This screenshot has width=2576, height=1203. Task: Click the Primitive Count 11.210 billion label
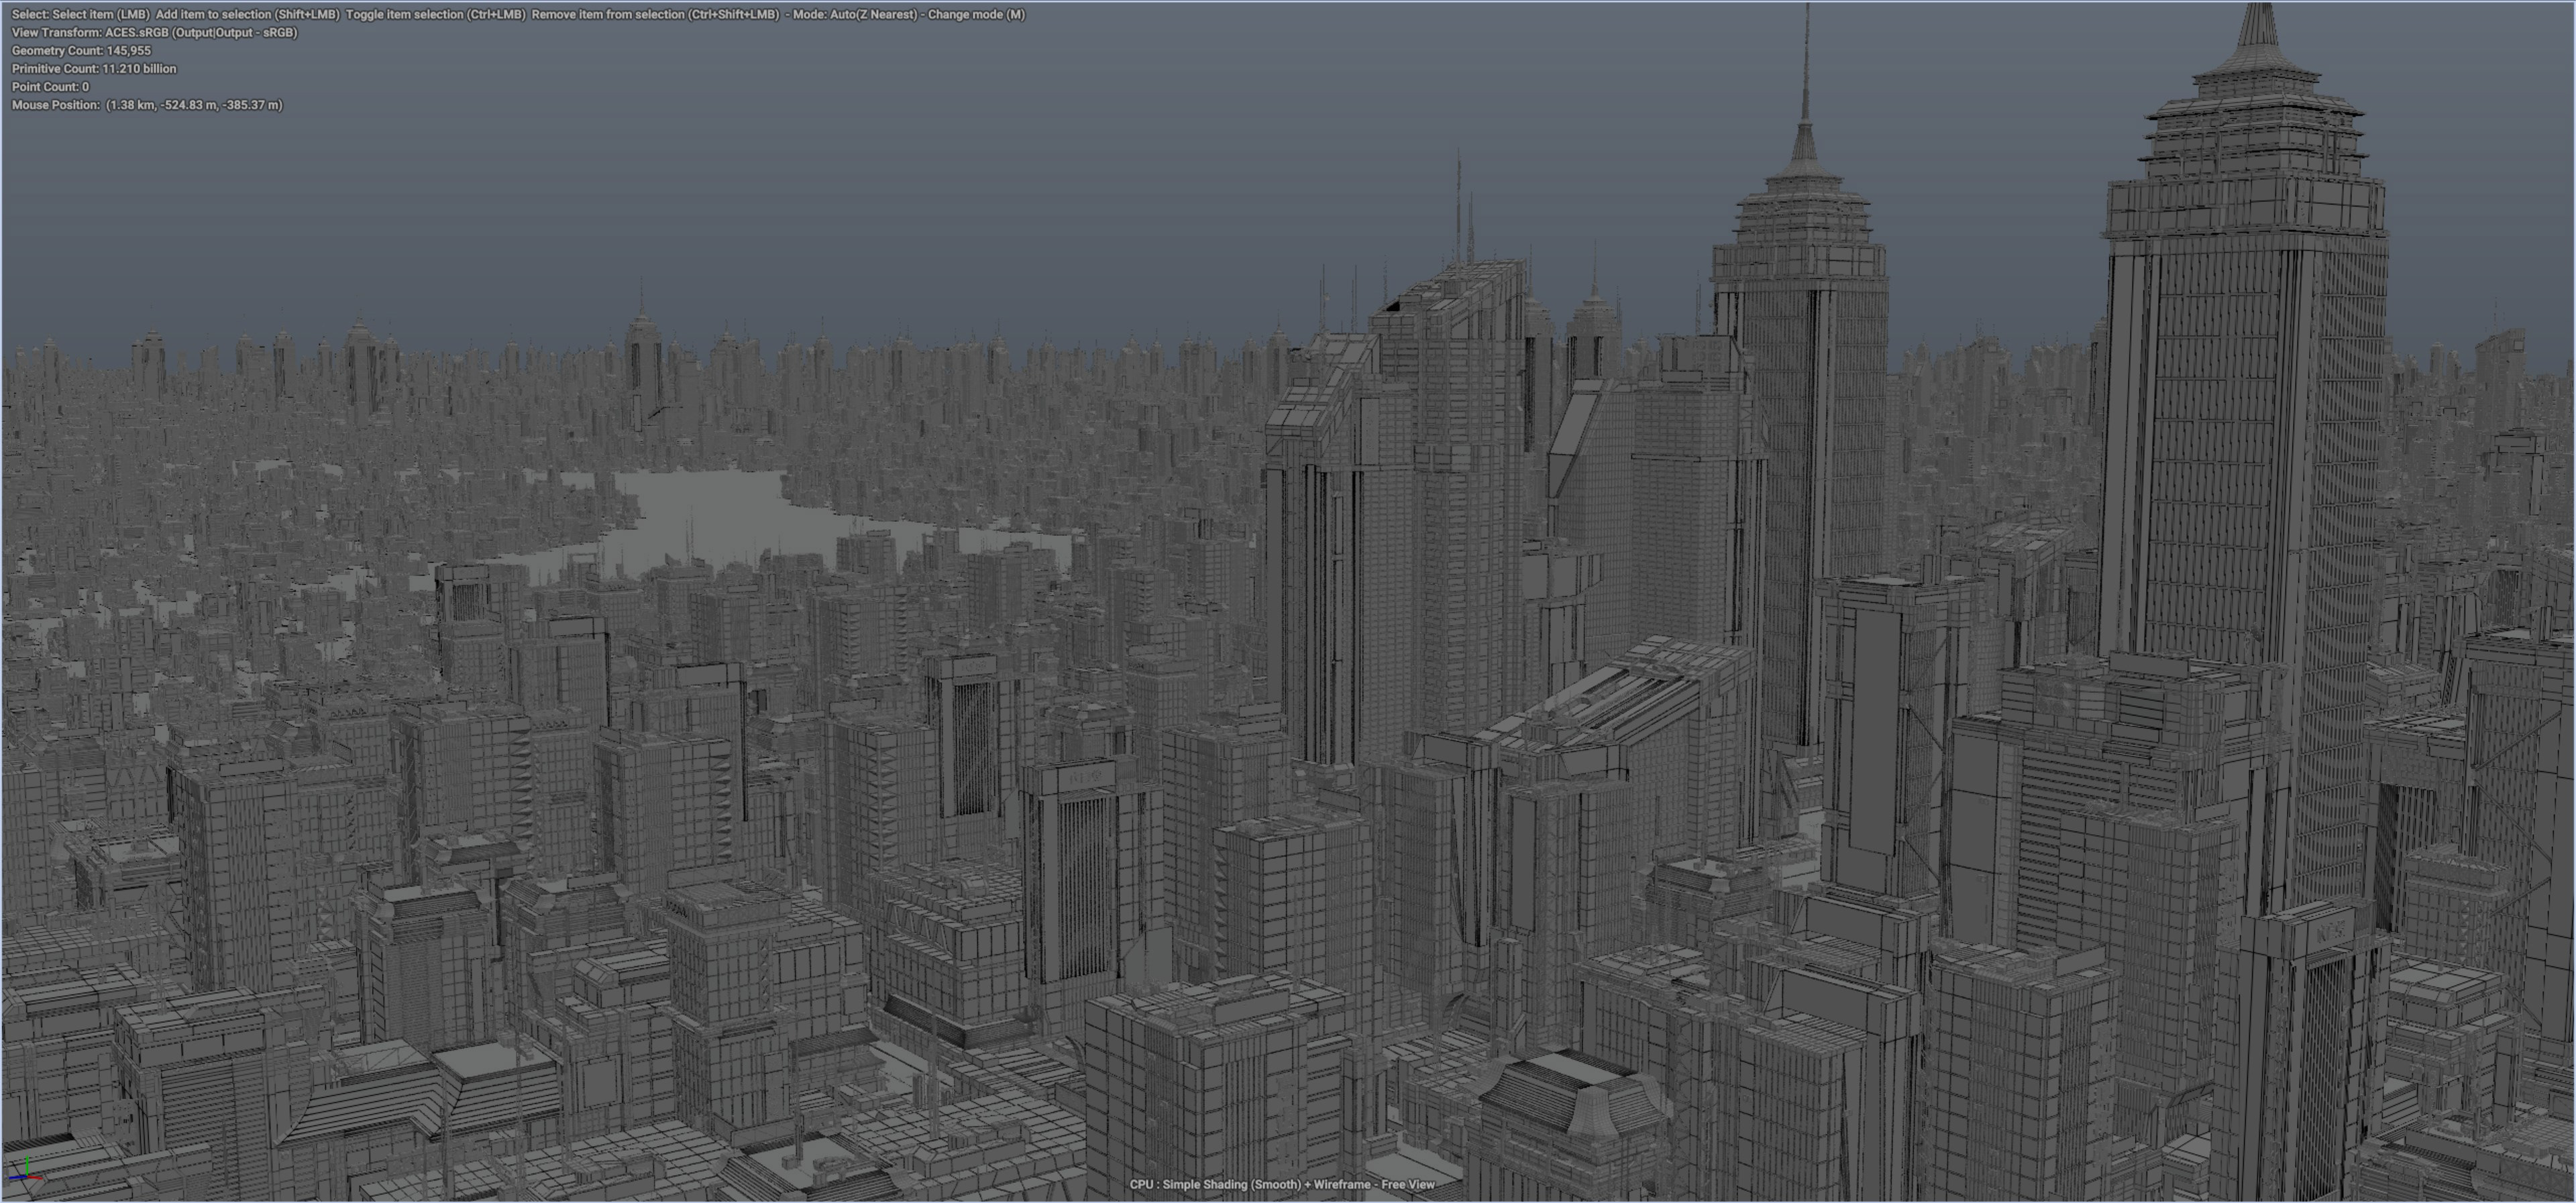(x=94, y=68)
